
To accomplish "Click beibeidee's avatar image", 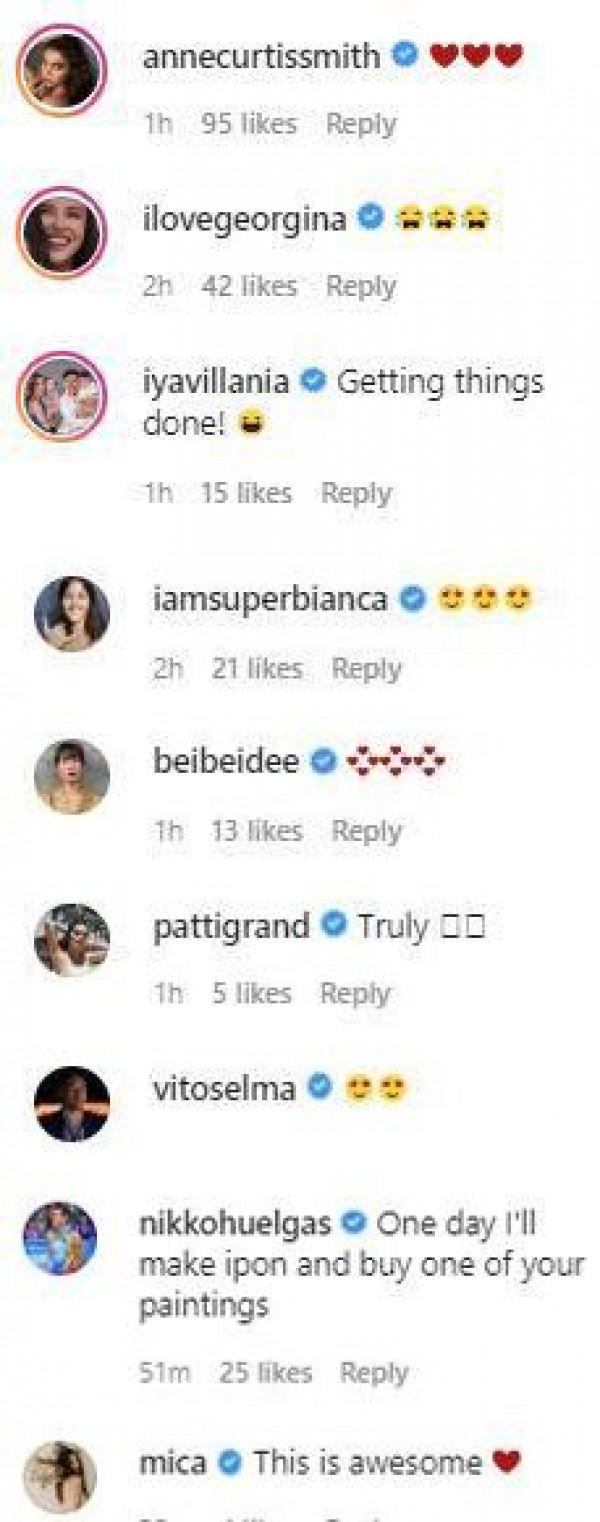I will [x=71, y=776].
